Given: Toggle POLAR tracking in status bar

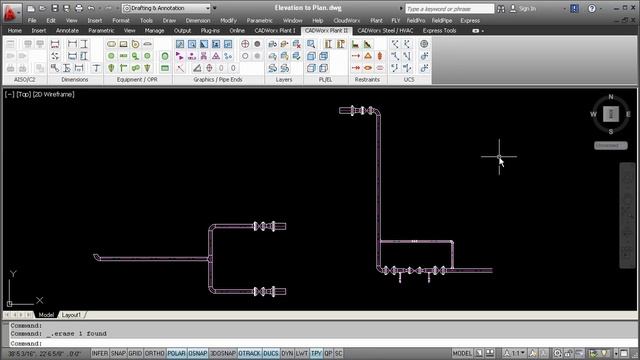Looking at the screenshot, I should [x=176, y=353].
